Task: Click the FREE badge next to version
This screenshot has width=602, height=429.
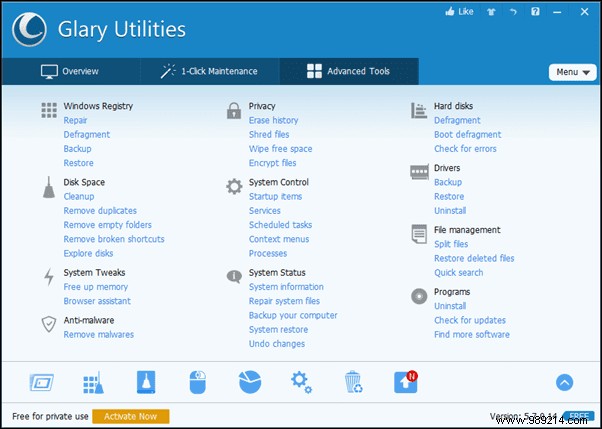Action: pos(579,416)
